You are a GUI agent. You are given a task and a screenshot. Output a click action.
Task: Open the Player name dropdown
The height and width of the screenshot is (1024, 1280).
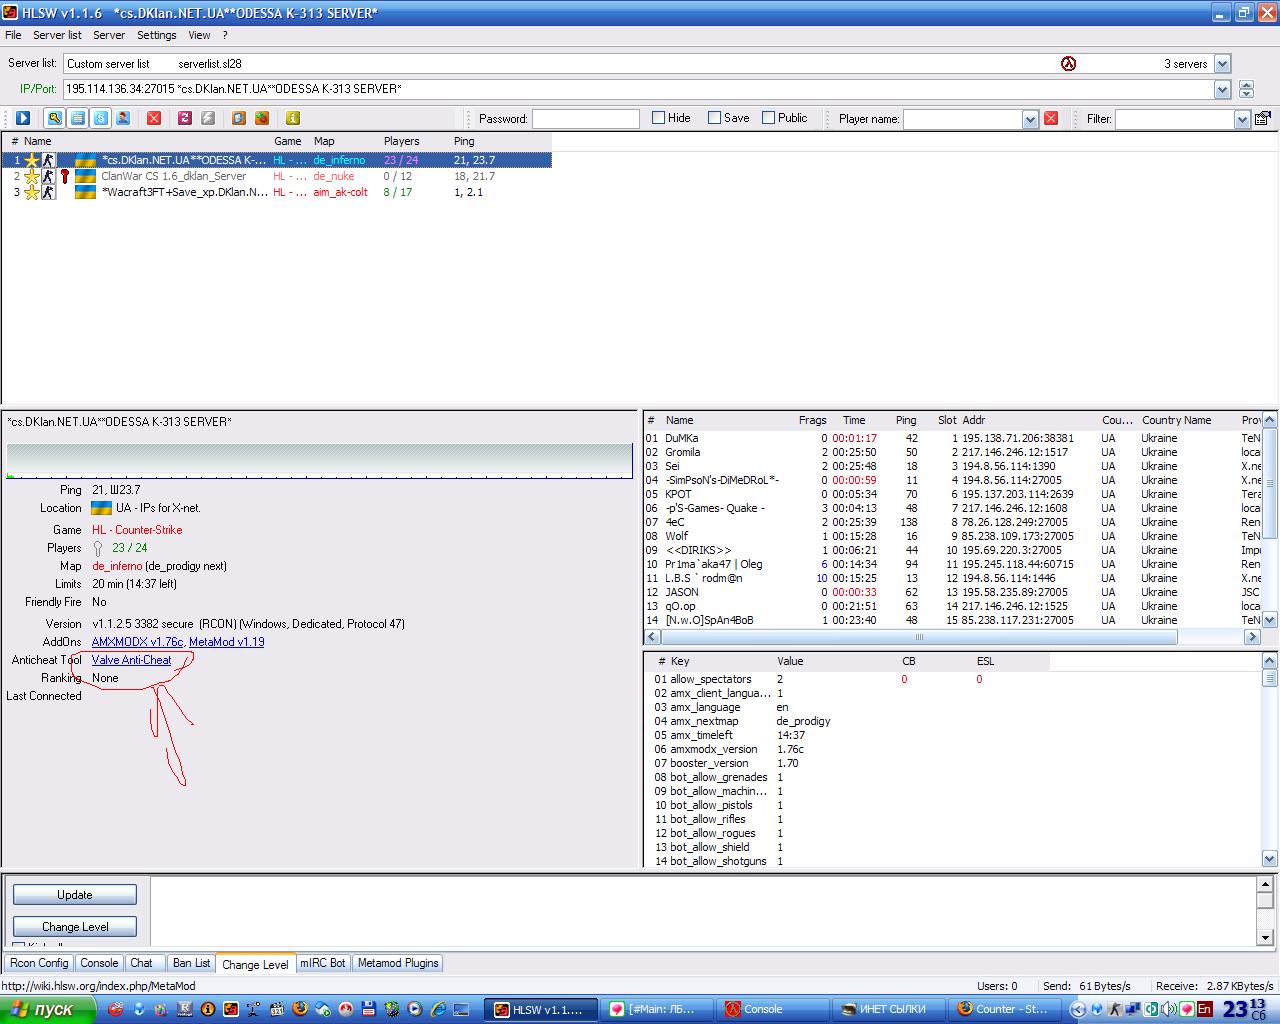(x=1030, y=119)
